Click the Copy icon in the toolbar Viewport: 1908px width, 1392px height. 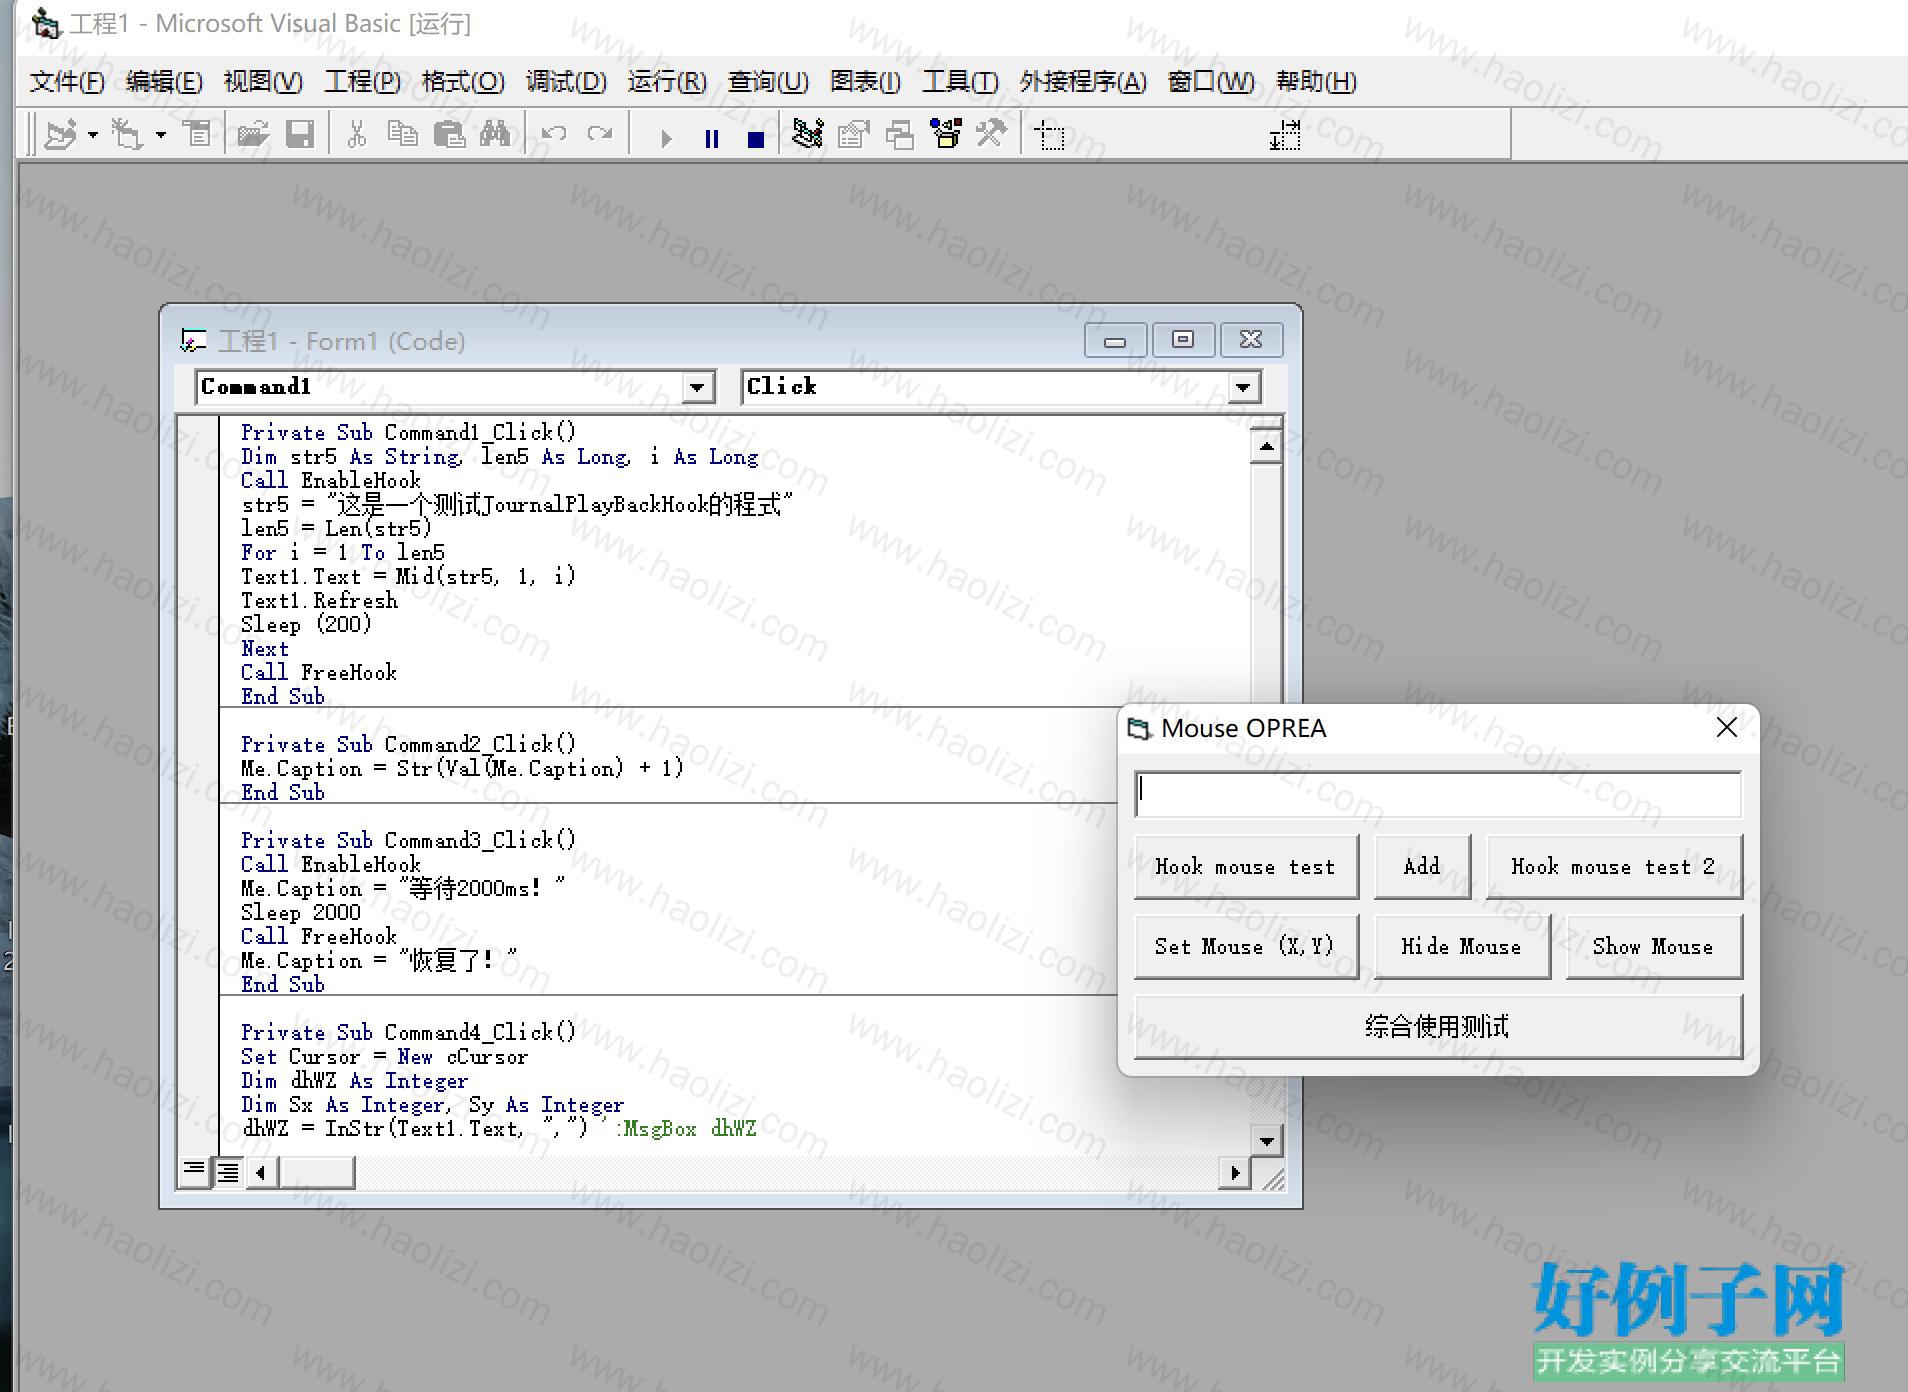point(403,134)
